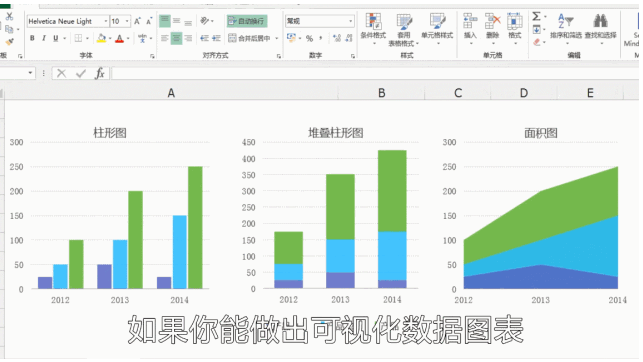The height and width of the screenshot is (362, 643).
Task: Click the accounting number format icon
Action: pos(291,38)
